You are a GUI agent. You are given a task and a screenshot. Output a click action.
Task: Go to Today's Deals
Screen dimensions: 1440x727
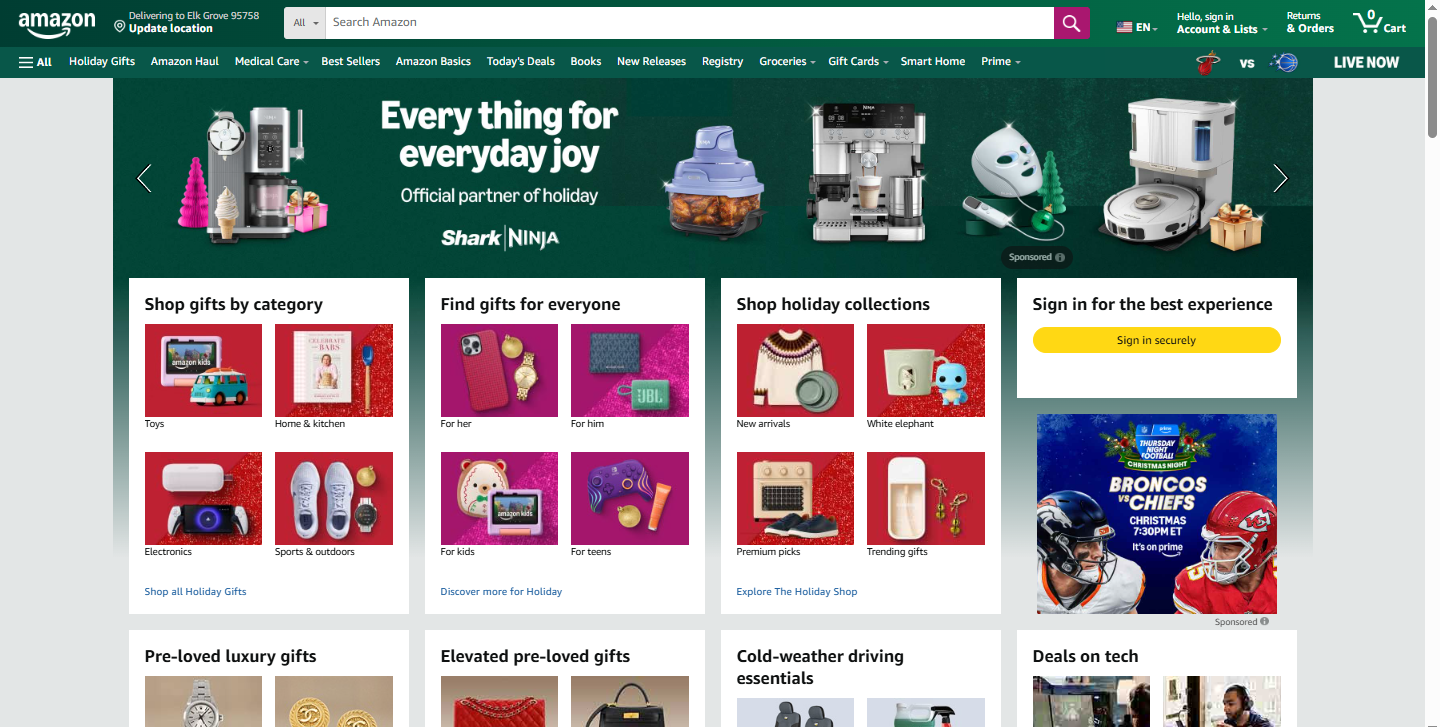tap(520, 61)
